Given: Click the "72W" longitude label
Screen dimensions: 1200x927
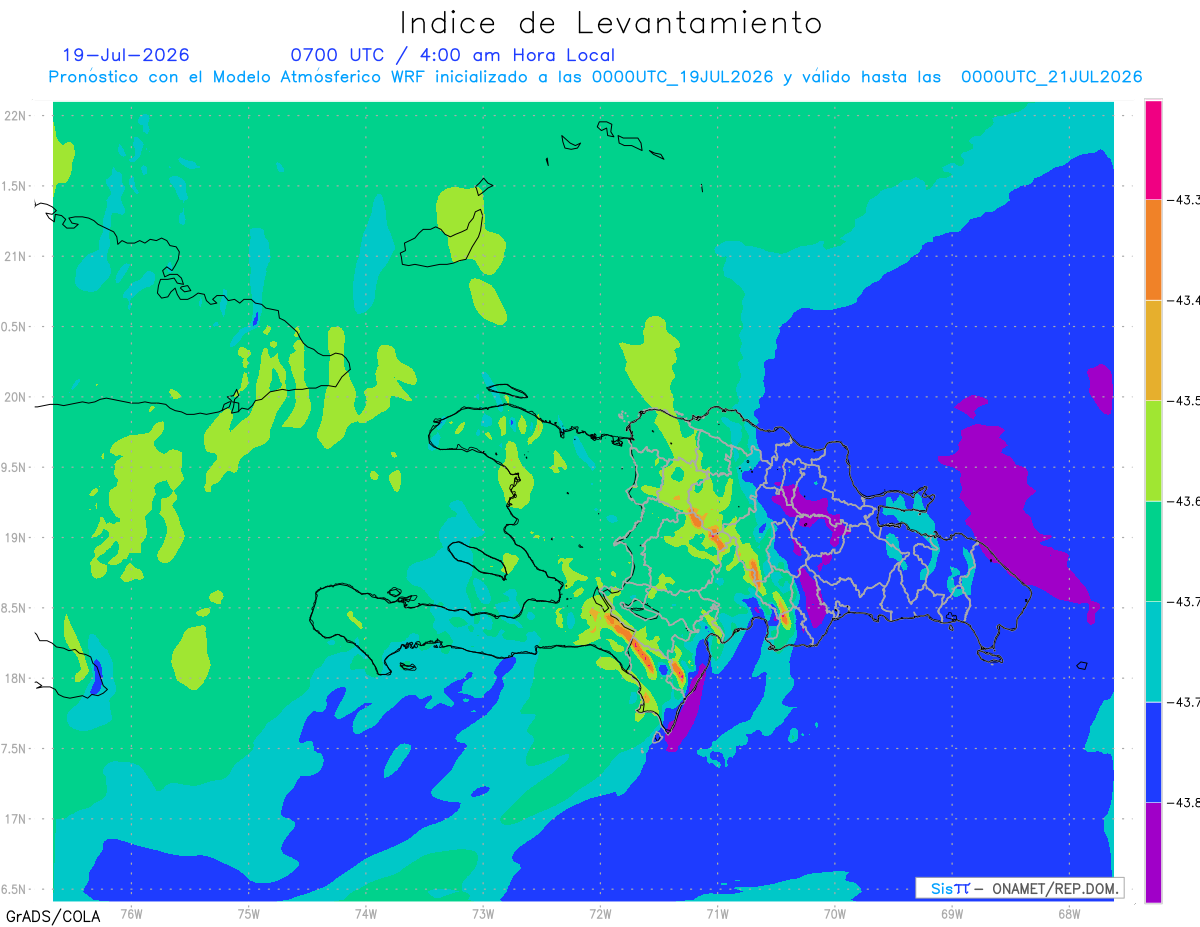Looking at the screenshot, I should click(x=600, y=913).
